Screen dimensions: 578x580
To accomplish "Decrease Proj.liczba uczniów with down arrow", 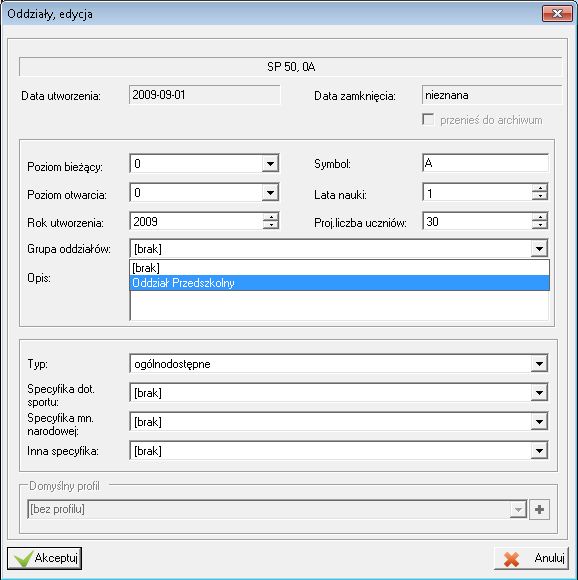I will [540, 225].
